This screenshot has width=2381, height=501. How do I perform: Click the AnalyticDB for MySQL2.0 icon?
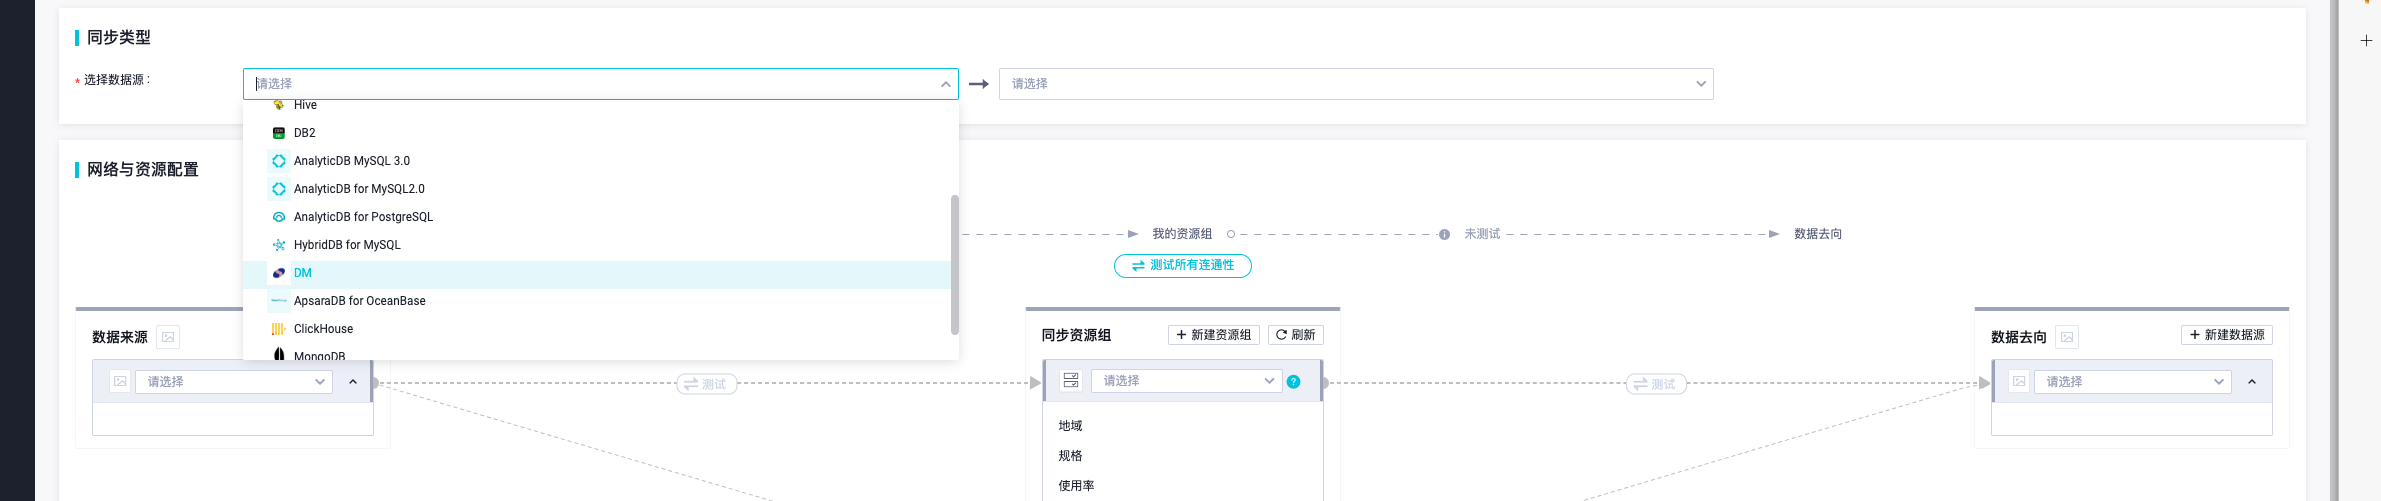click(279, 189)
